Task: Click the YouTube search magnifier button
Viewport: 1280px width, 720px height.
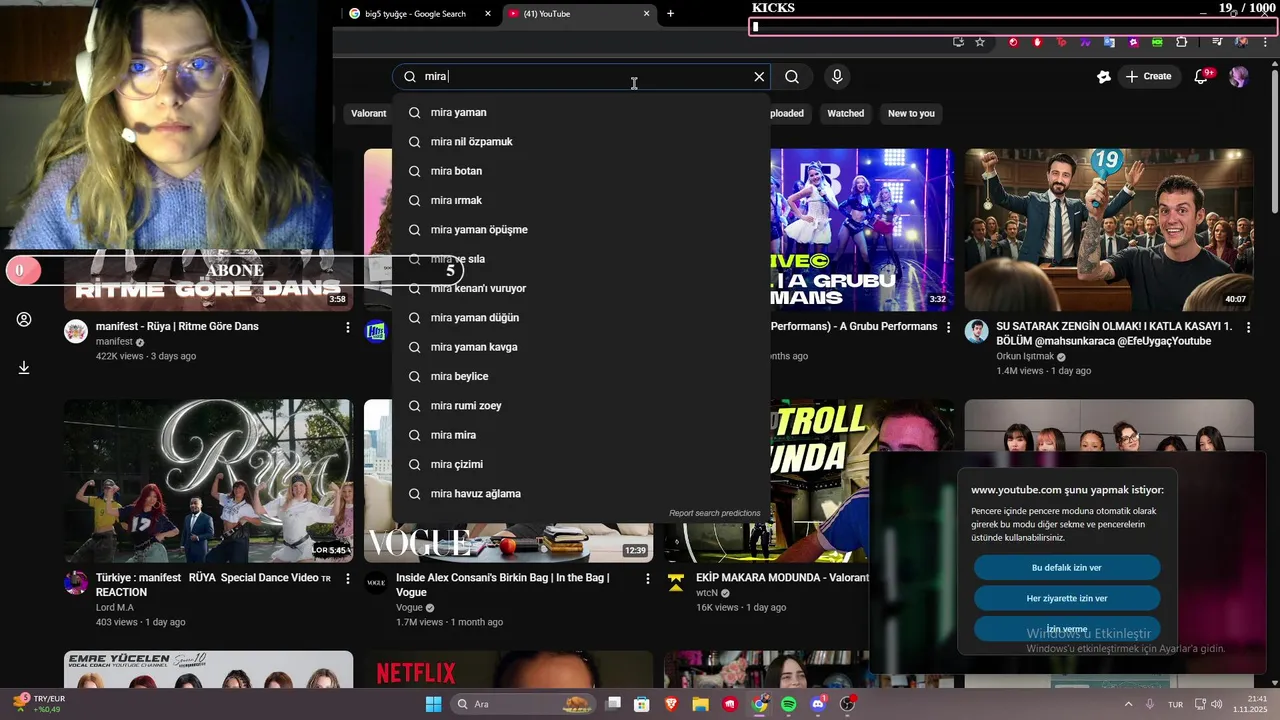Action: point(792,77)
